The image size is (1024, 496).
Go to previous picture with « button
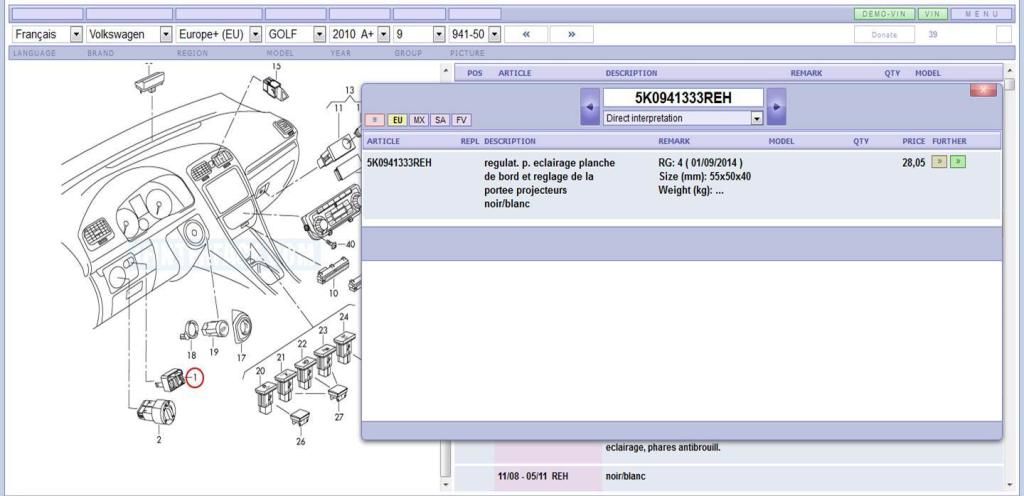(526, 34)
